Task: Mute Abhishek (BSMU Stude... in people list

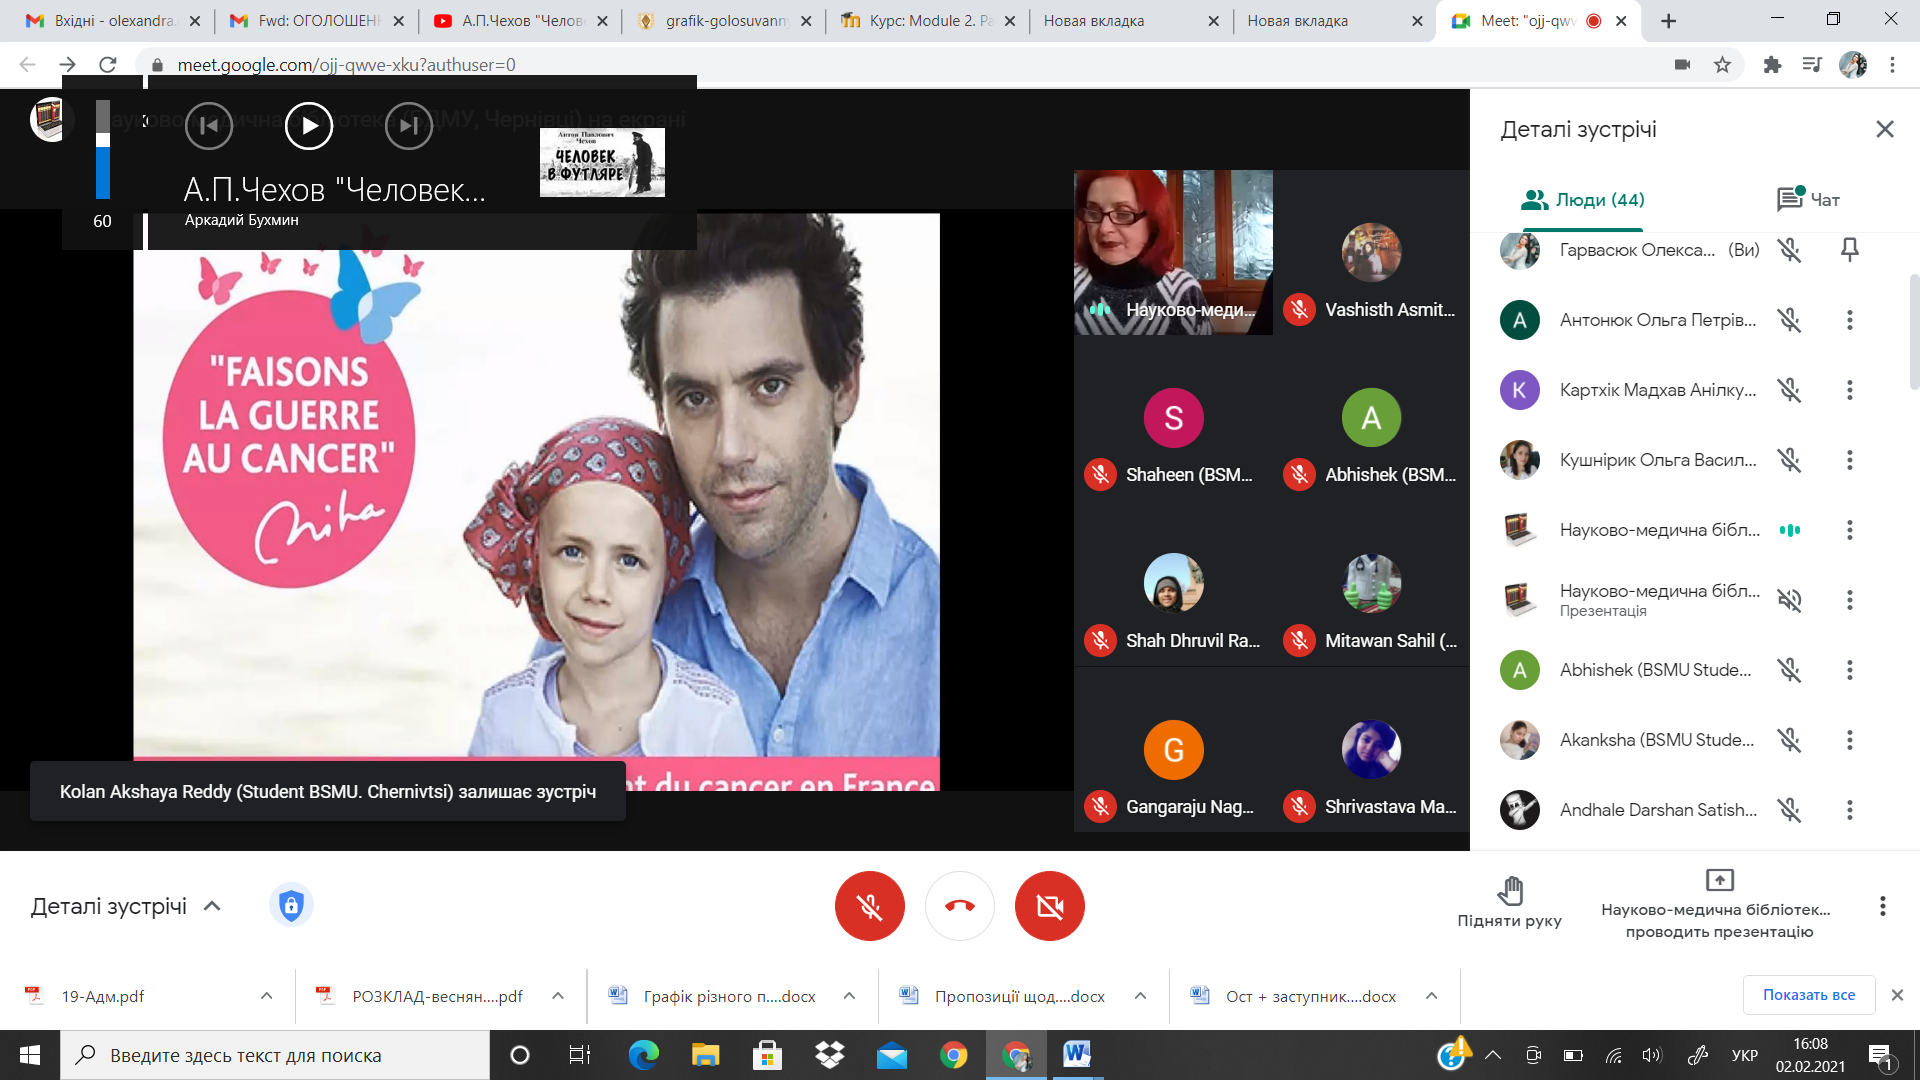Action: pos(1790,670)
